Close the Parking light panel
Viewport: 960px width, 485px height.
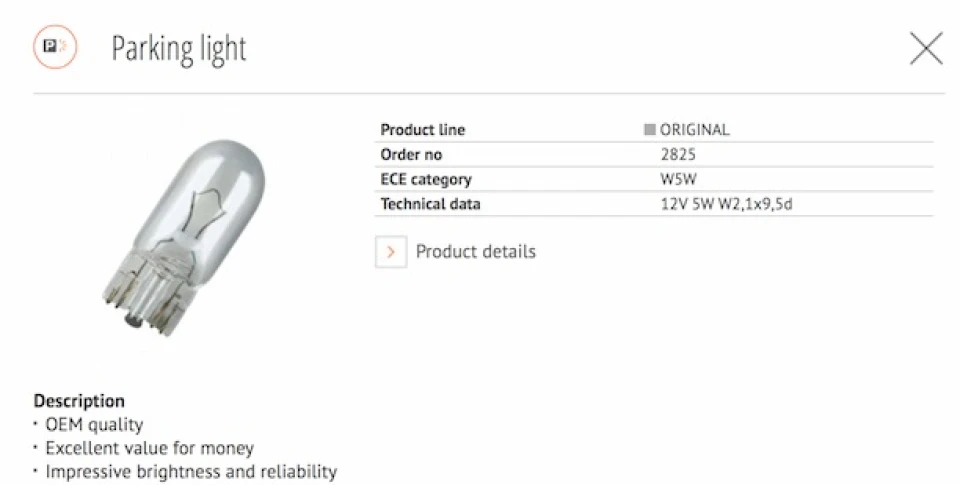click(x=926, y=49)
